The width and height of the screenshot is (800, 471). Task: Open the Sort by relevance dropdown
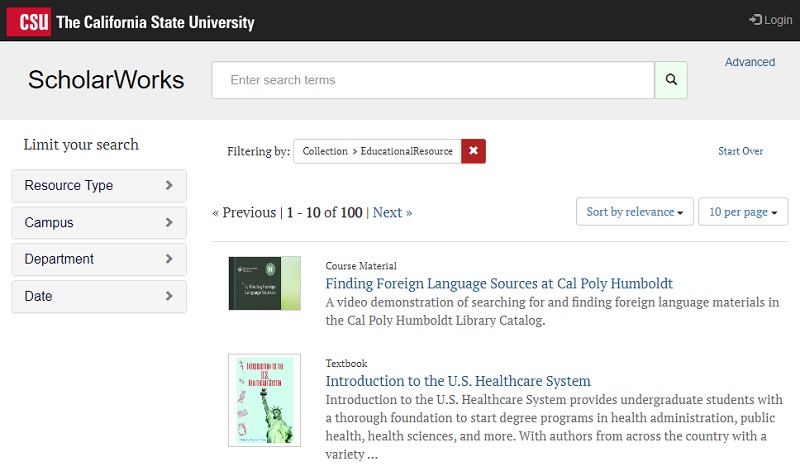click(635, 212)
